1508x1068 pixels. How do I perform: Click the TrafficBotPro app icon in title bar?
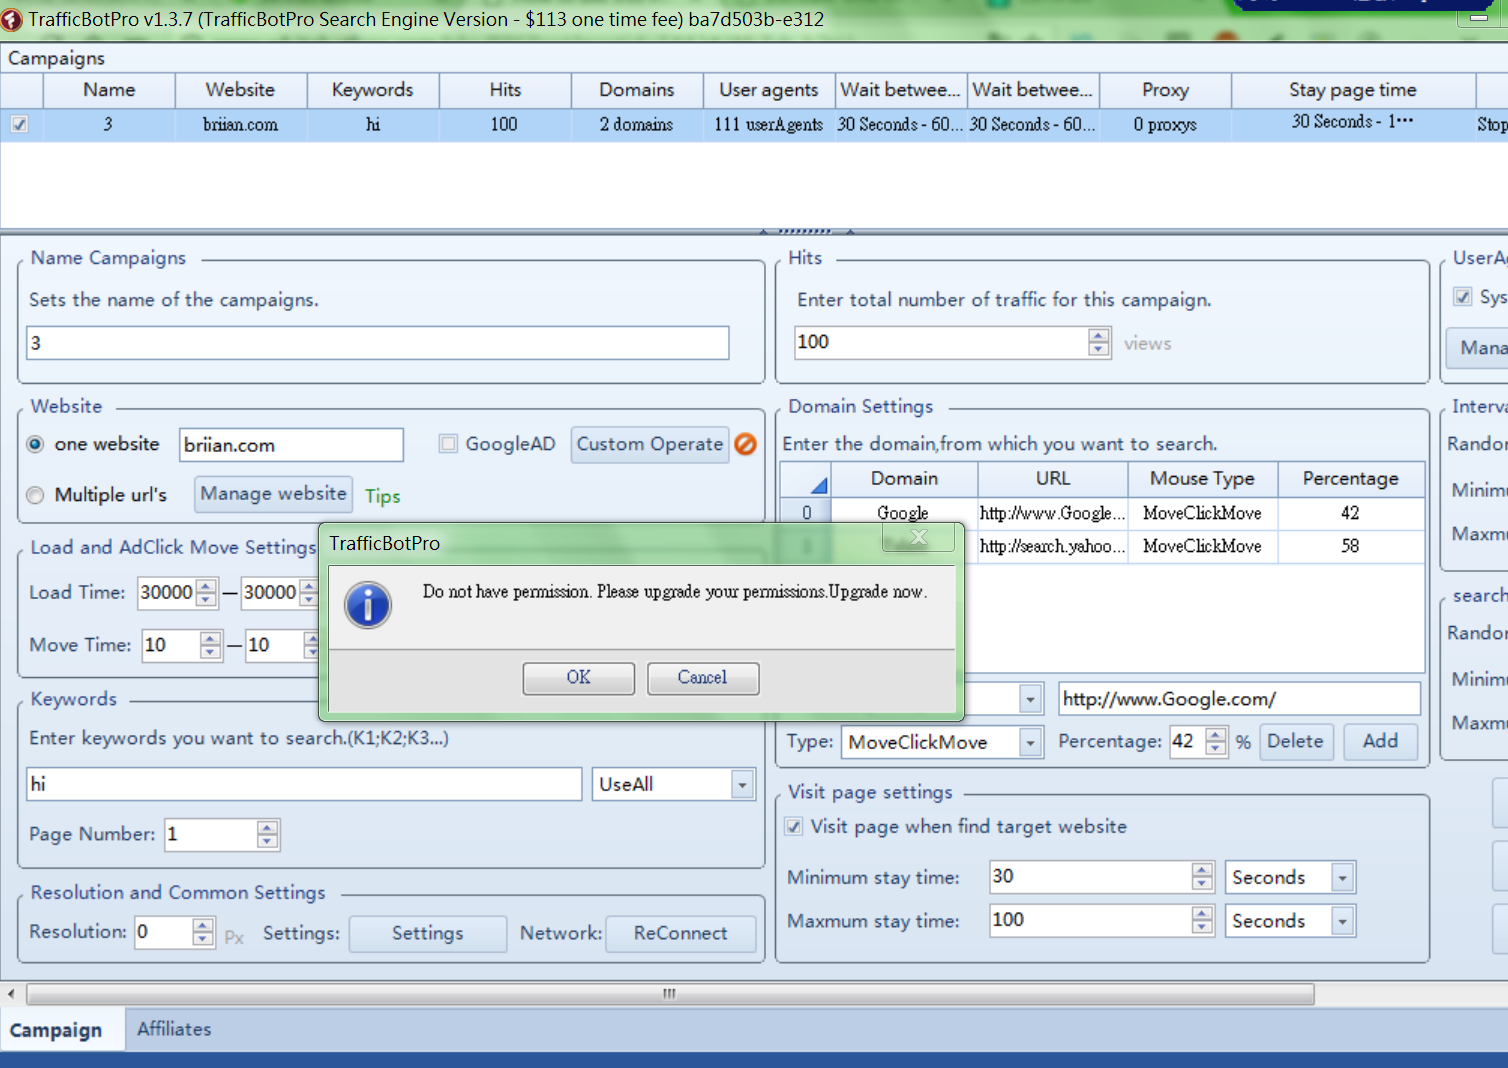point(12,20)
